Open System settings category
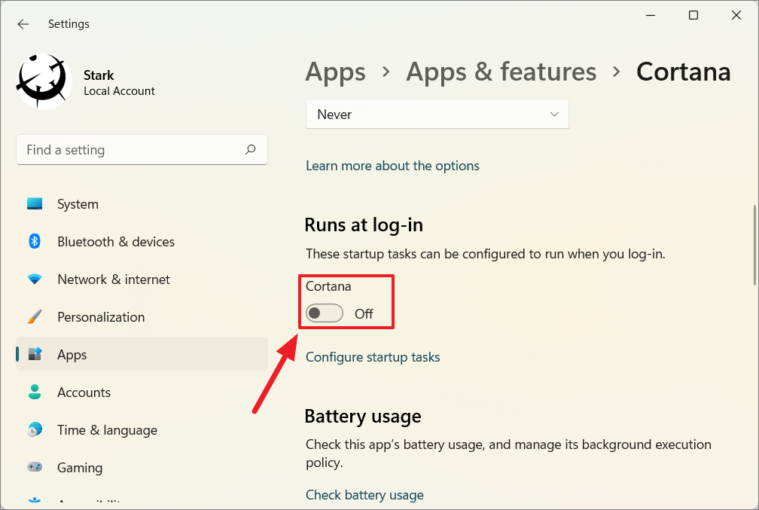This screenshot has width=759, height=510. pyautogui.click(x=142, y=204)
